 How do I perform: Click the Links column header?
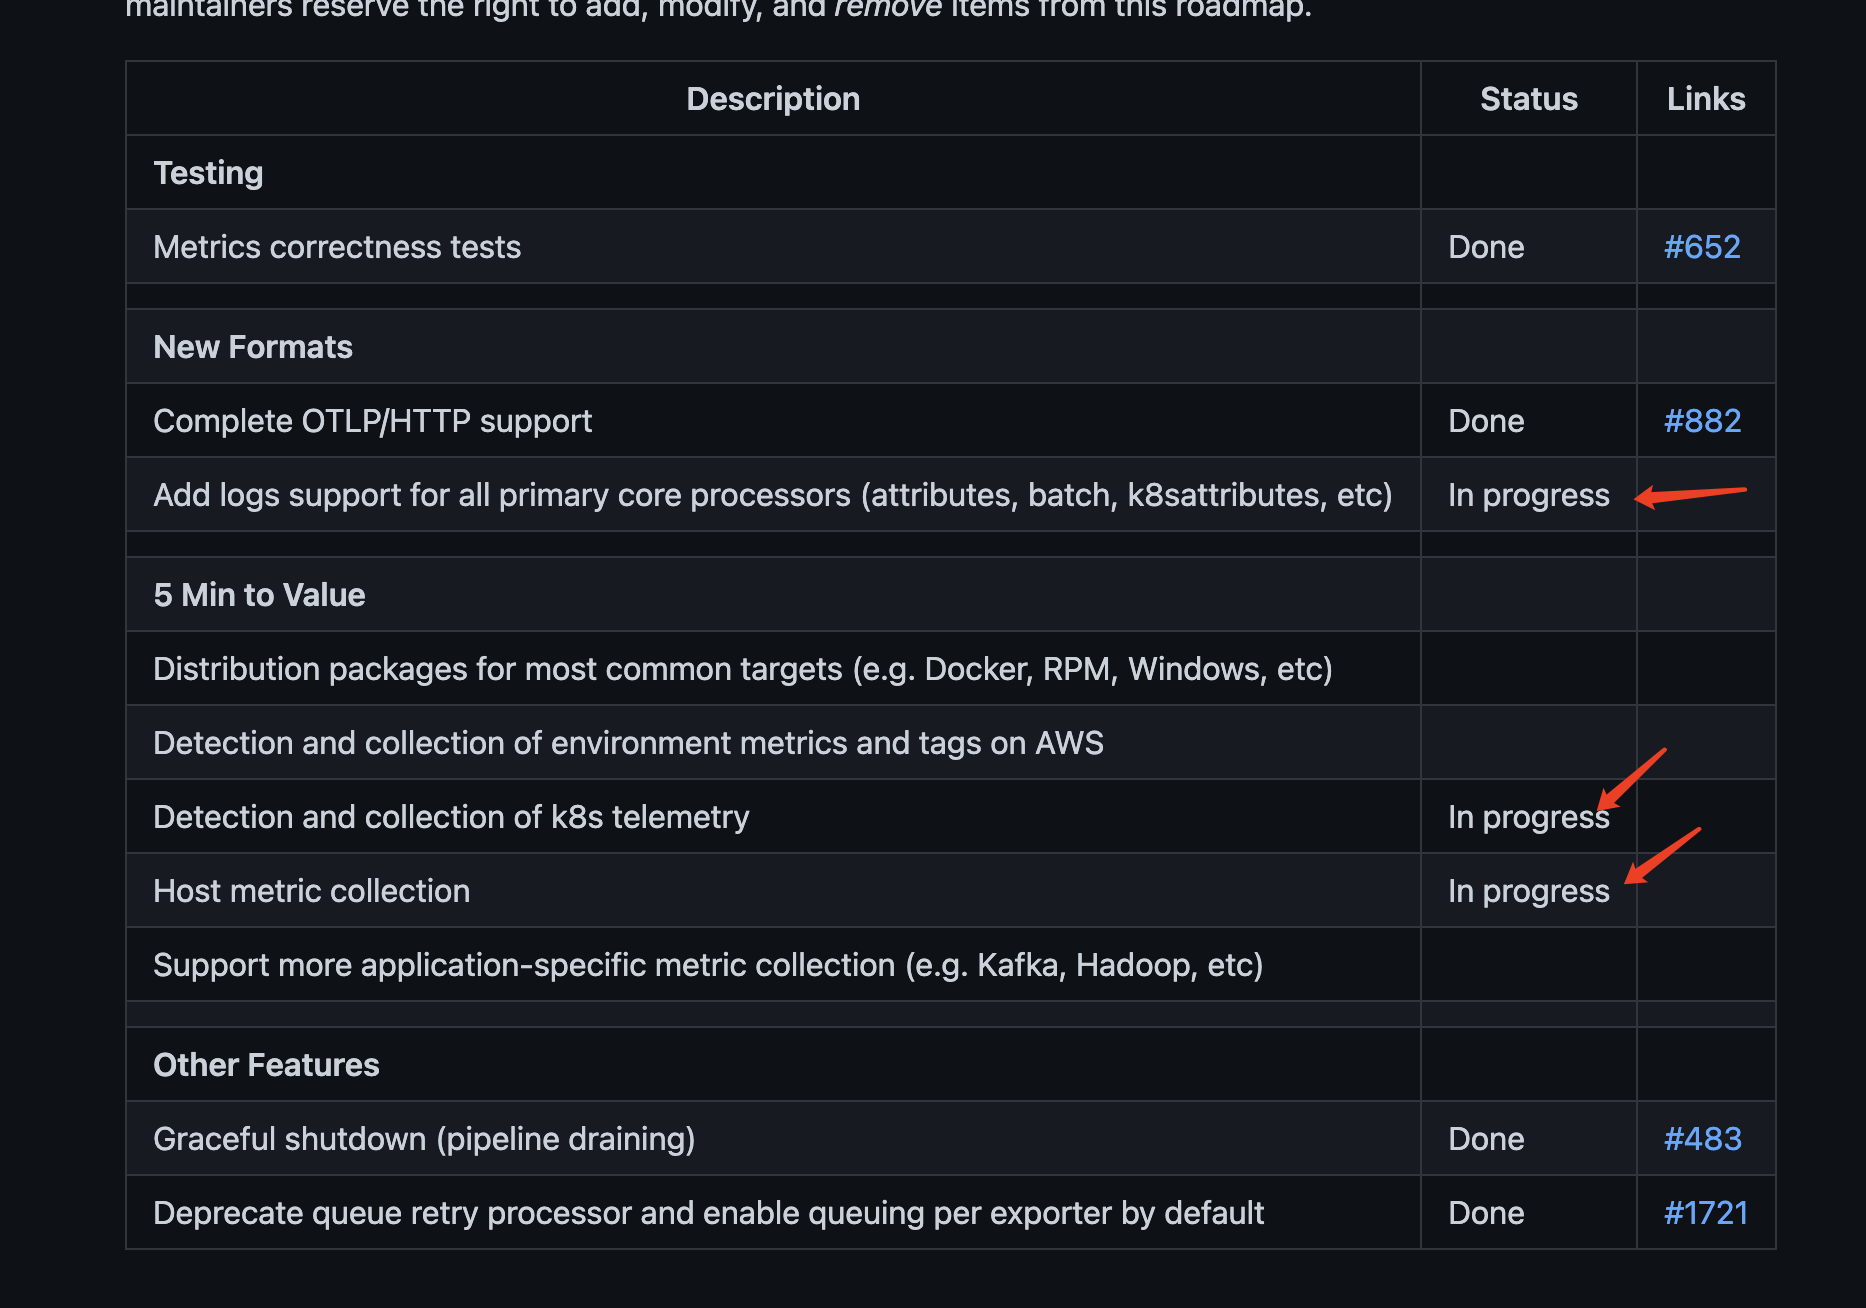pyautogui.click(x=1706, y=99)
